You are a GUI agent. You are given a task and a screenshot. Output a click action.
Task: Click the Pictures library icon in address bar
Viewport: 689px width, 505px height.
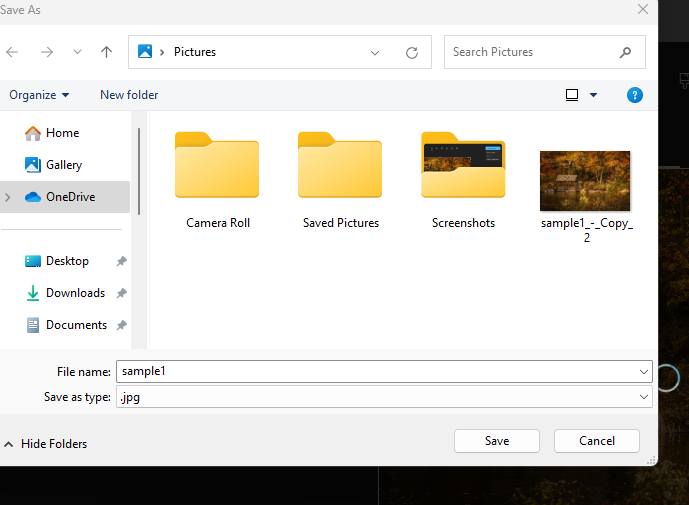pyautogui.click(x=145, y=51)
